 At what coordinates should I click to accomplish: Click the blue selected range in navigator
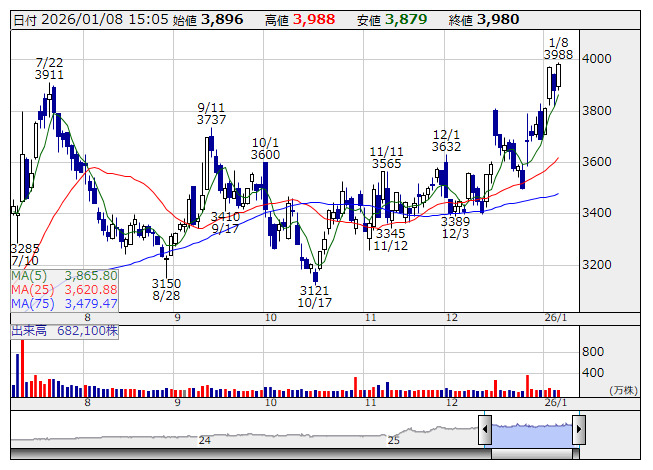[x=531, y=432]
